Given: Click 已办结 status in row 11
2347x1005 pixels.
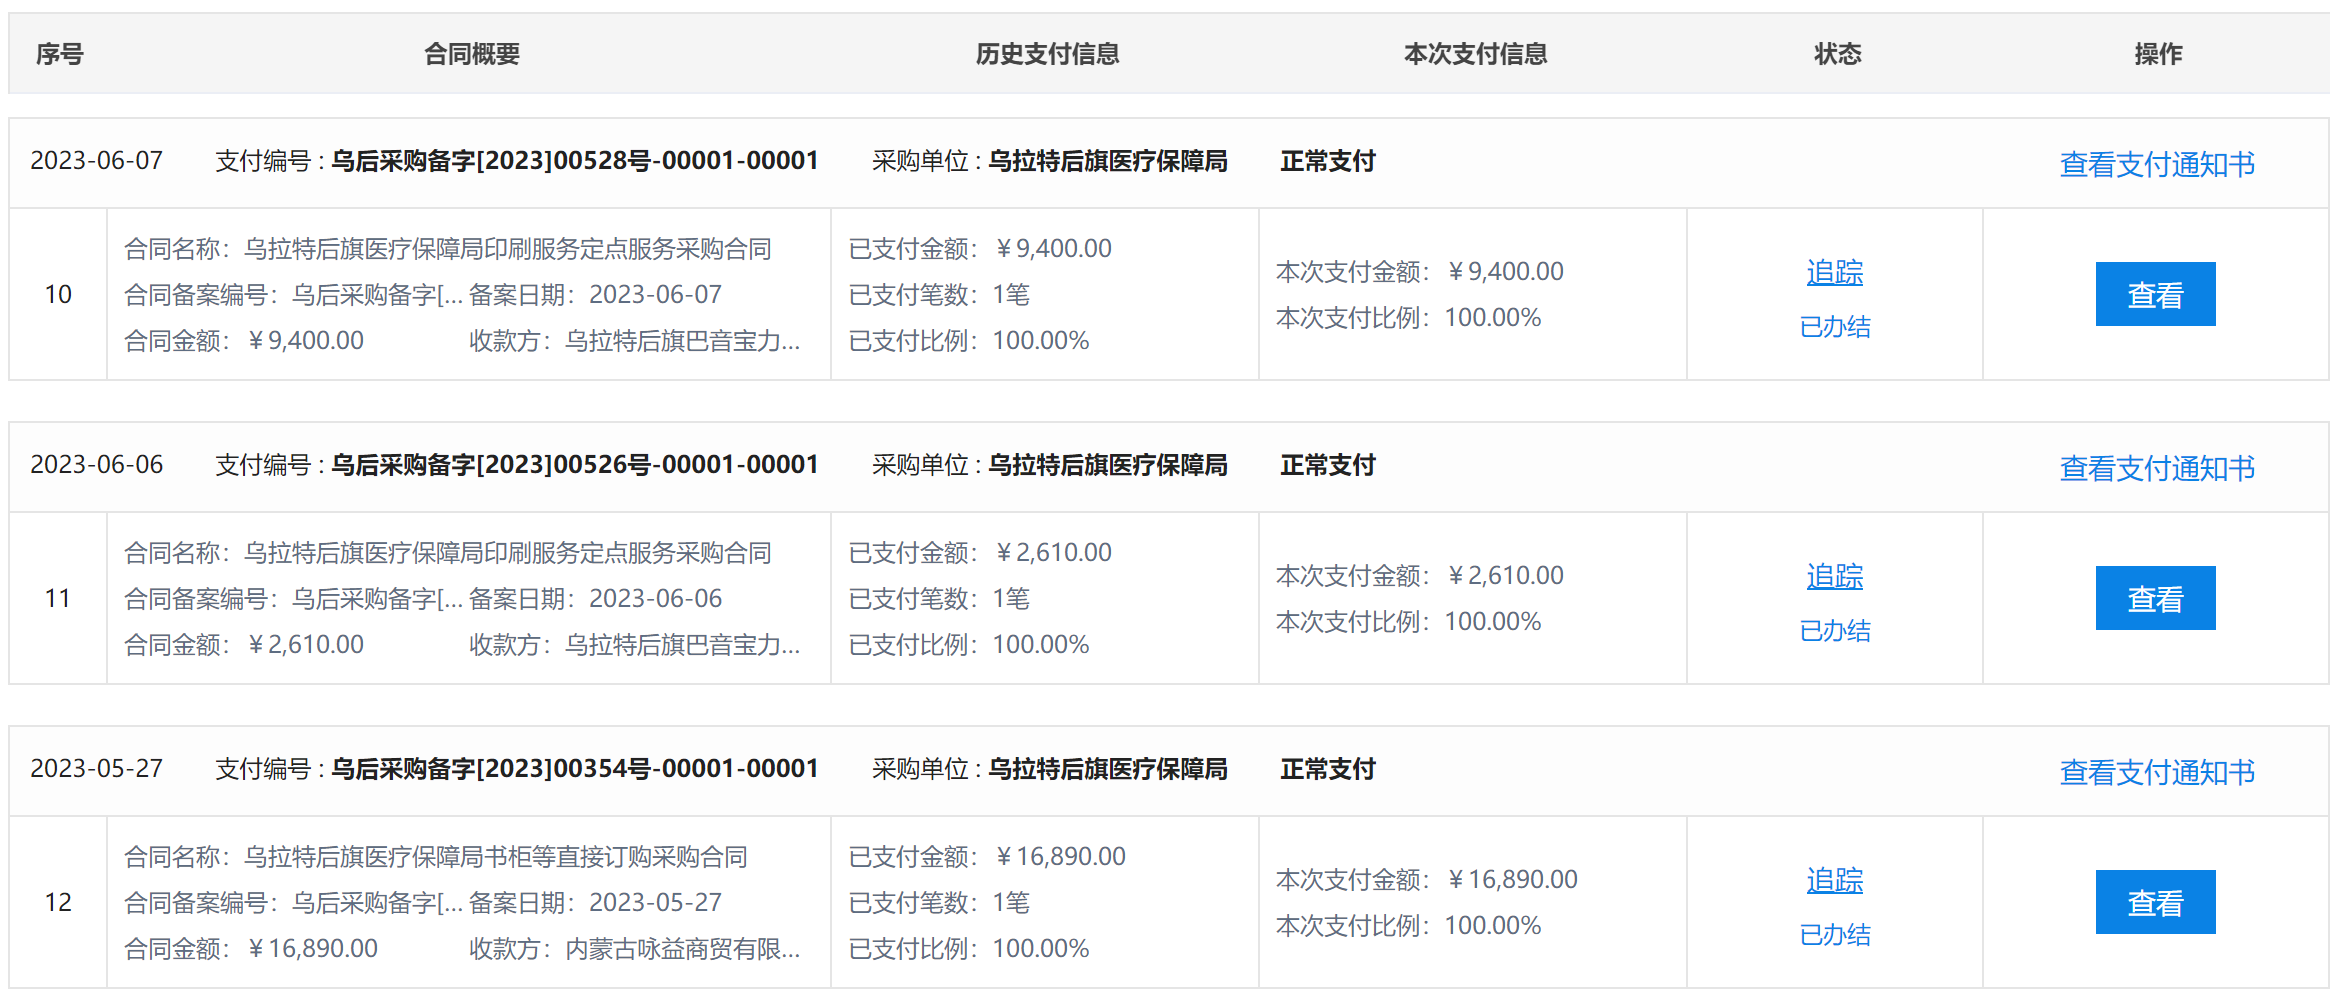Looking at the screenshot, I should (x=1835, y=631).
